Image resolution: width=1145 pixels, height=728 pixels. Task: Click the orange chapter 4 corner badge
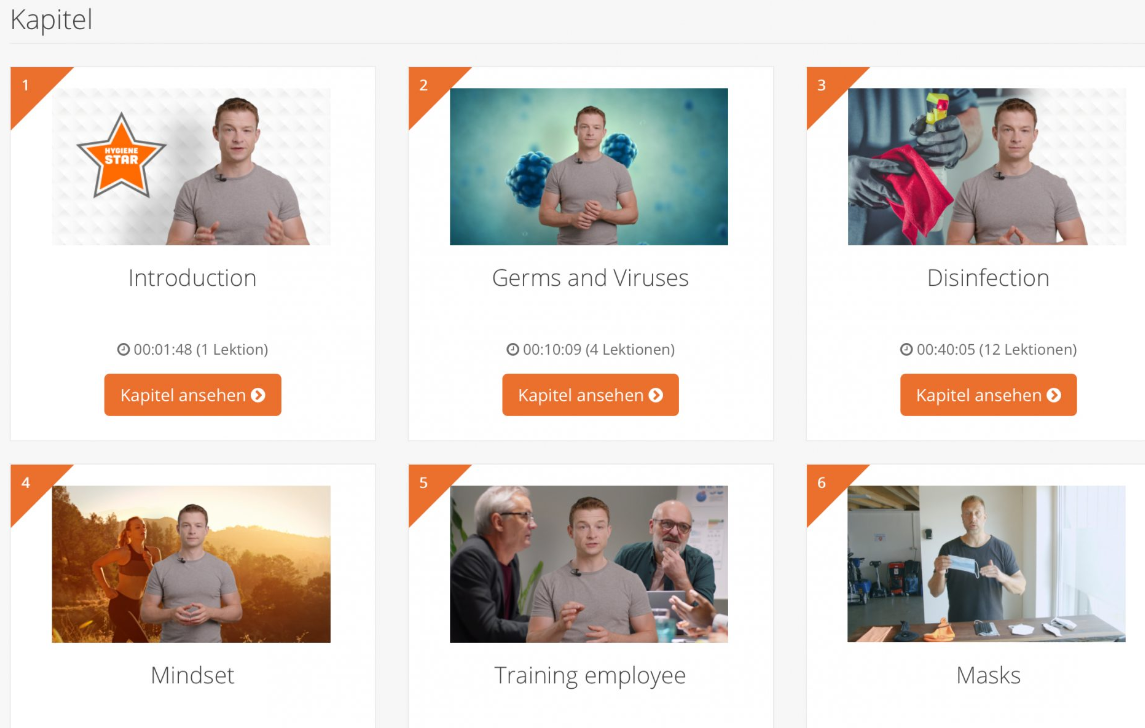point(31,486)
